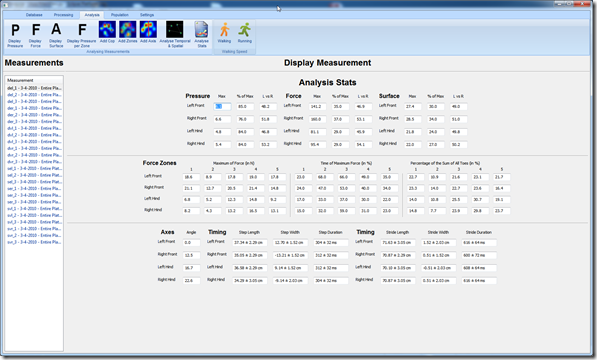Open the svr_2 measurement entry
Image resolution: width=597 pixels, height=360 pixels.
pyautogui.click(x=34, y=236)
